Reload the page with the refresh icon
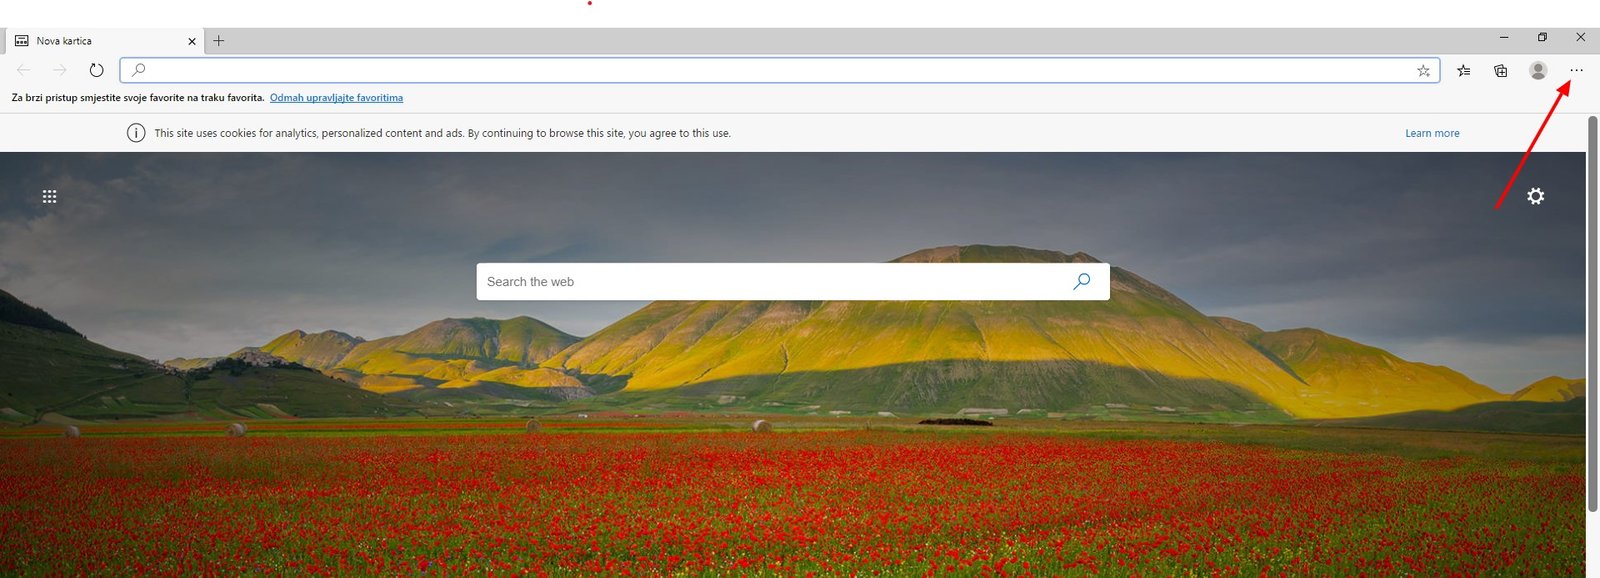 96,70
